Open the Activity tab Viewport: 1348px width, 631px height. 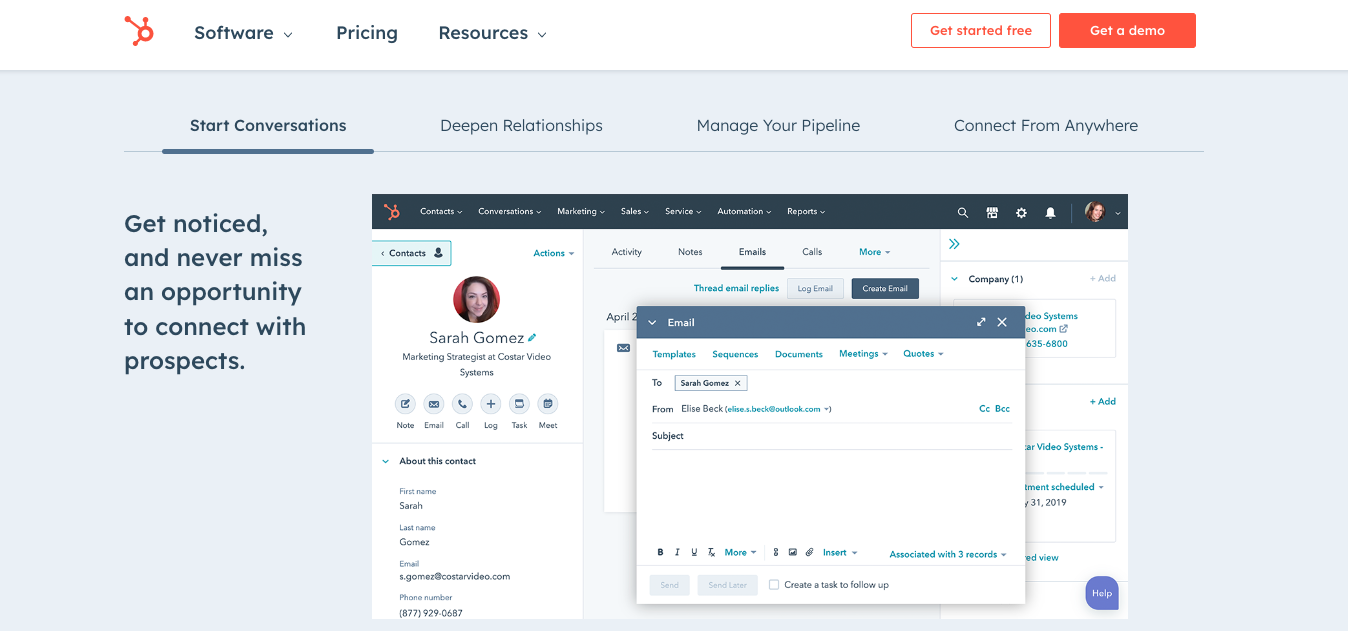[627, 252]
